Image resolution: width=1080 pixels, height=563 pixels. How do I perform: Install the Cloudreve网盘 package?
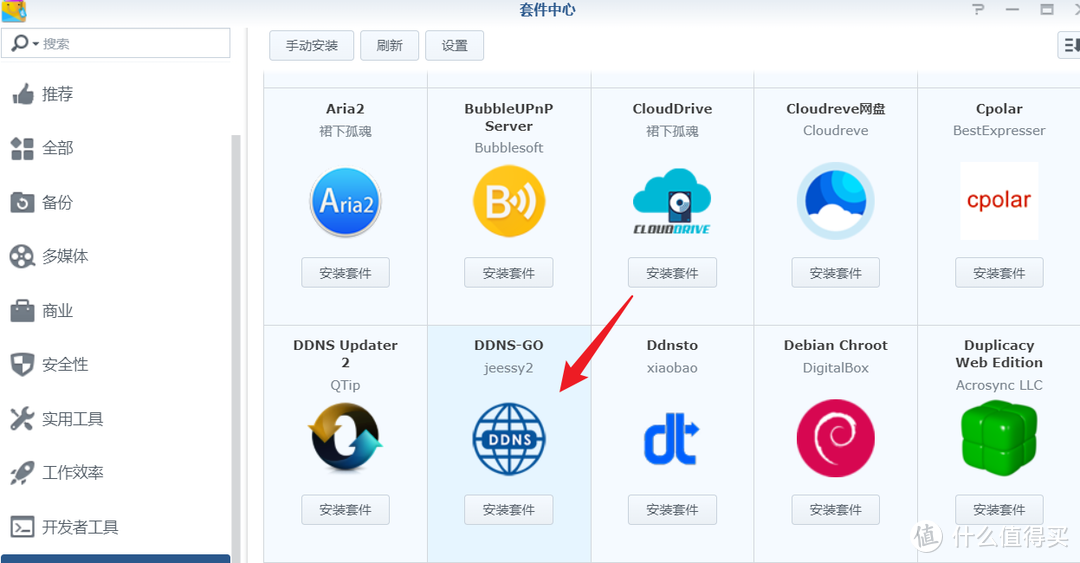pyautogui.click(x=835, y=273)
